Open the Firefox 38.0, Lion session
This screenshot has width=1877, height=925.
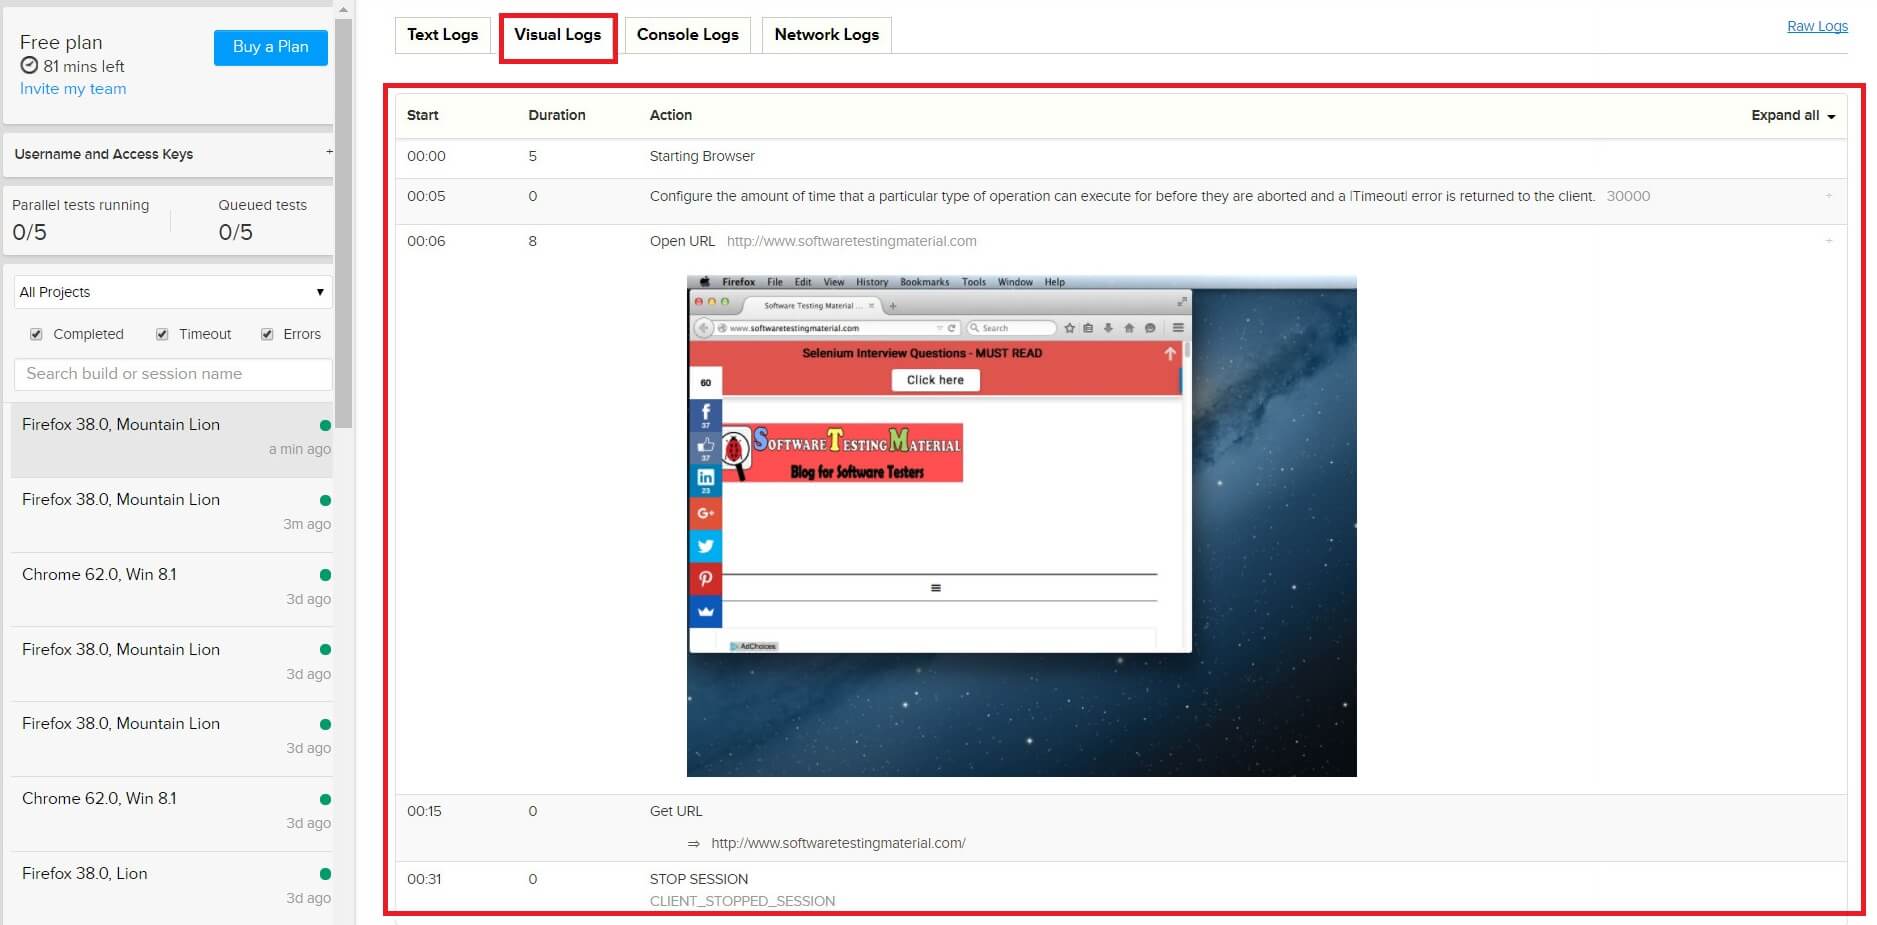tap(172, 888)
